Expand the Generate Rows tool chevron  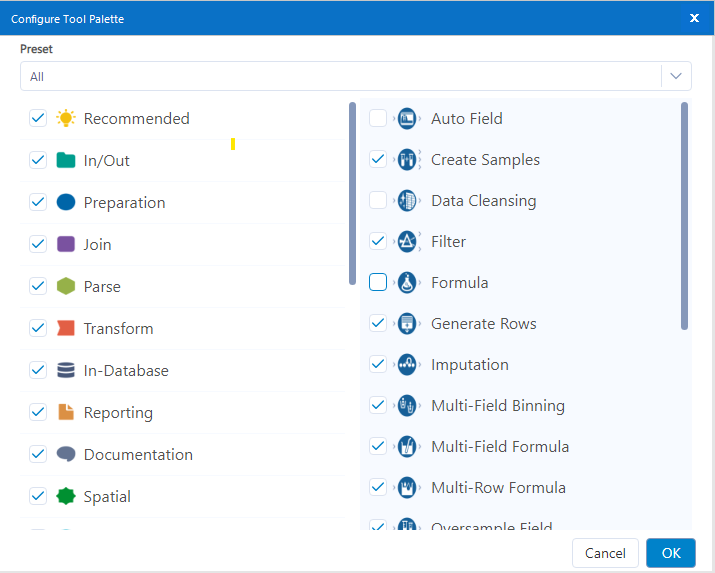point(395,324)
